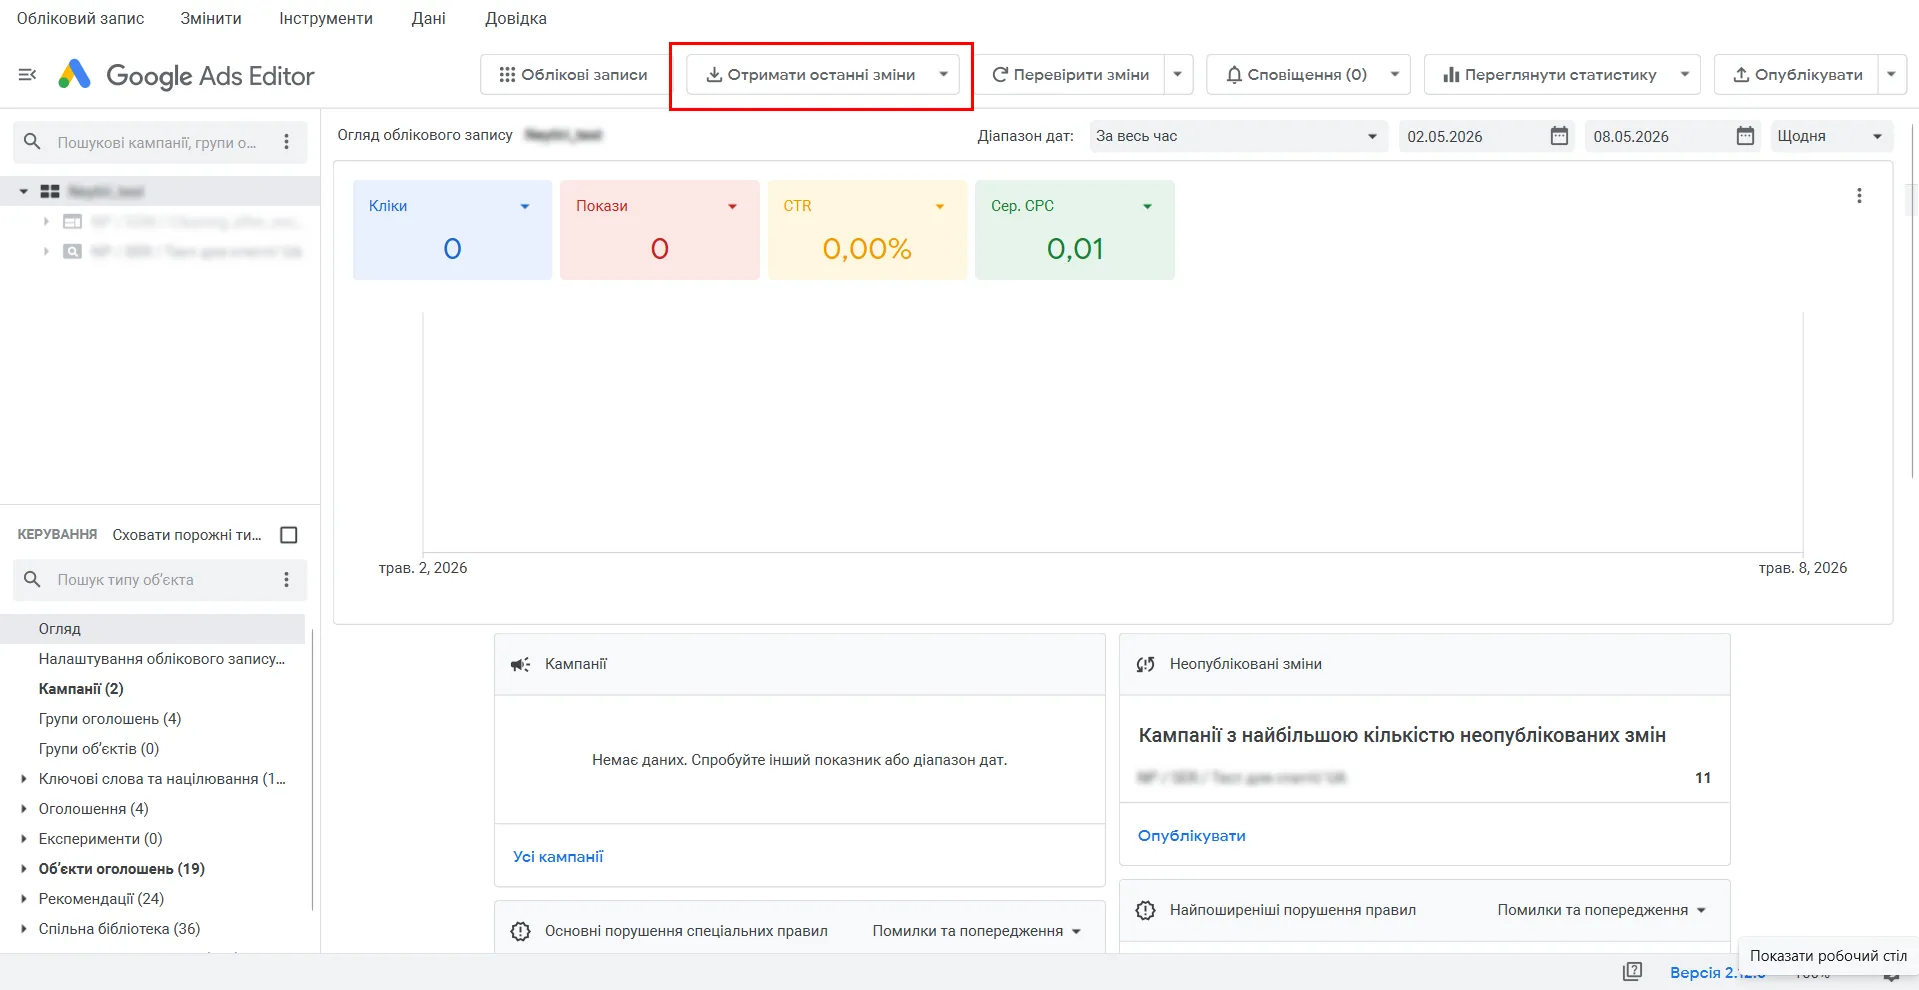Open the Усі кампанії link
1919x990 pixels.
point(558,857)
